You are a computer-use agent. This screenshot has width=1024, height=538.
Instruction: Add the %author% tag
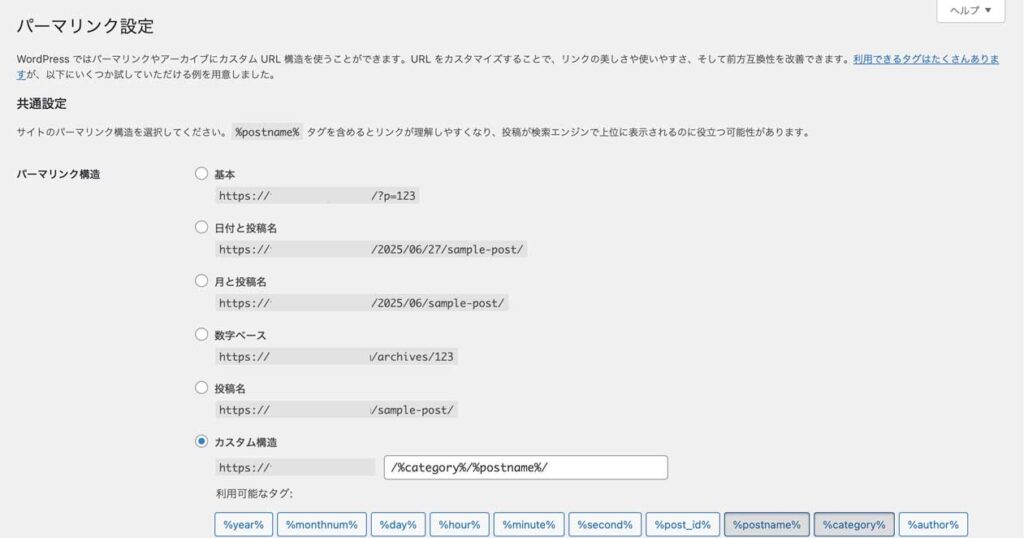click(x=933, y=525)
